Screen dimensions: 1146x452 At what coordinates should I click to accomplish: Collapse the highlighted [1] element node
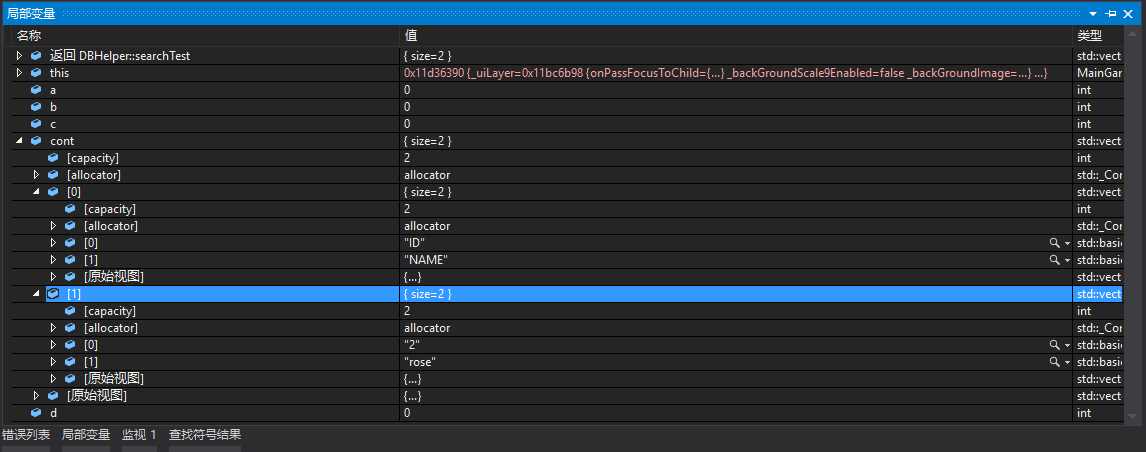tap(37, 294)
